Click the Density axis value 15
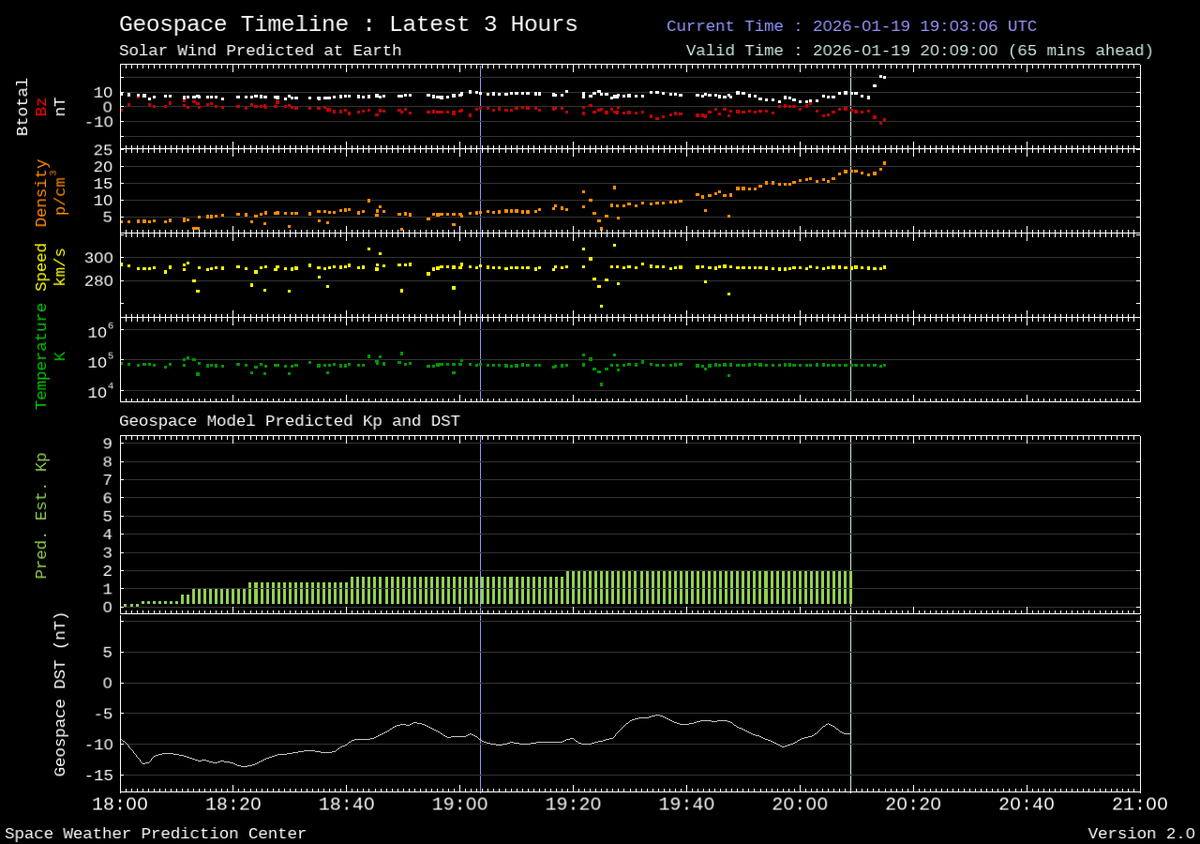 pos(103,183)
